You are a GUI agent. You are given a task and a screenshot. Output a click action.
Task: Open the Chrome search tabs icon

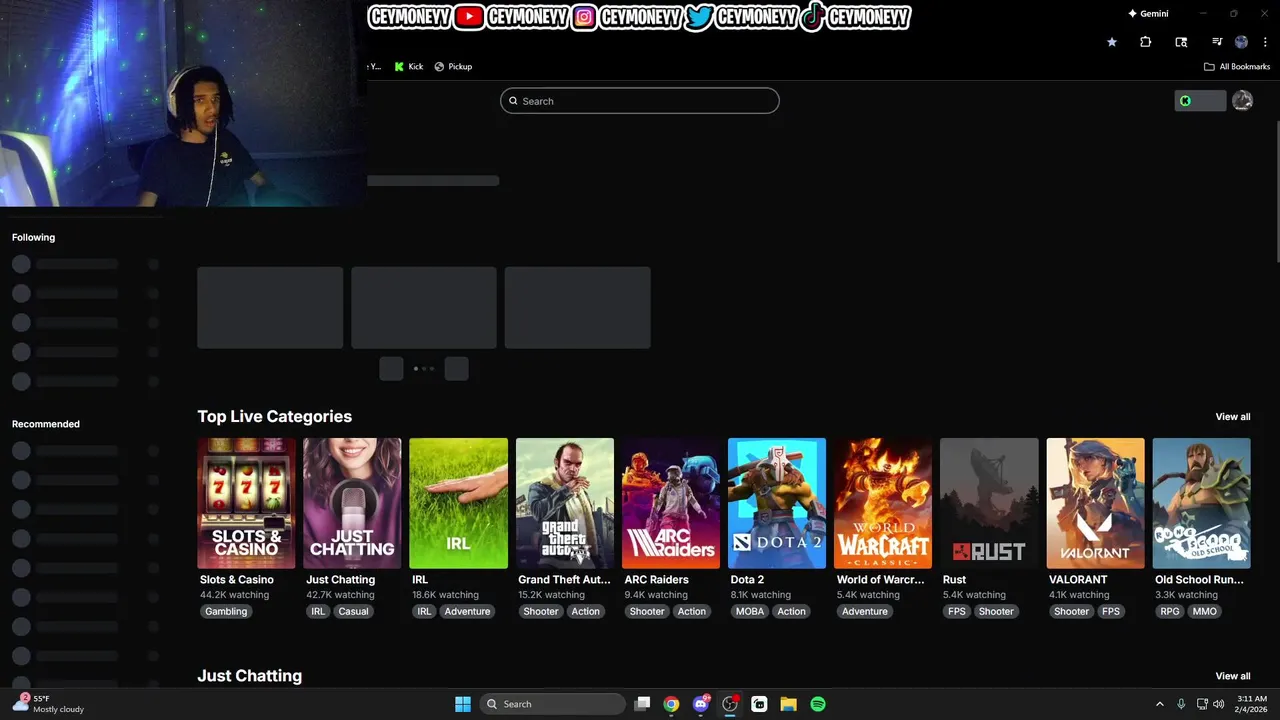coord(1181,42)
